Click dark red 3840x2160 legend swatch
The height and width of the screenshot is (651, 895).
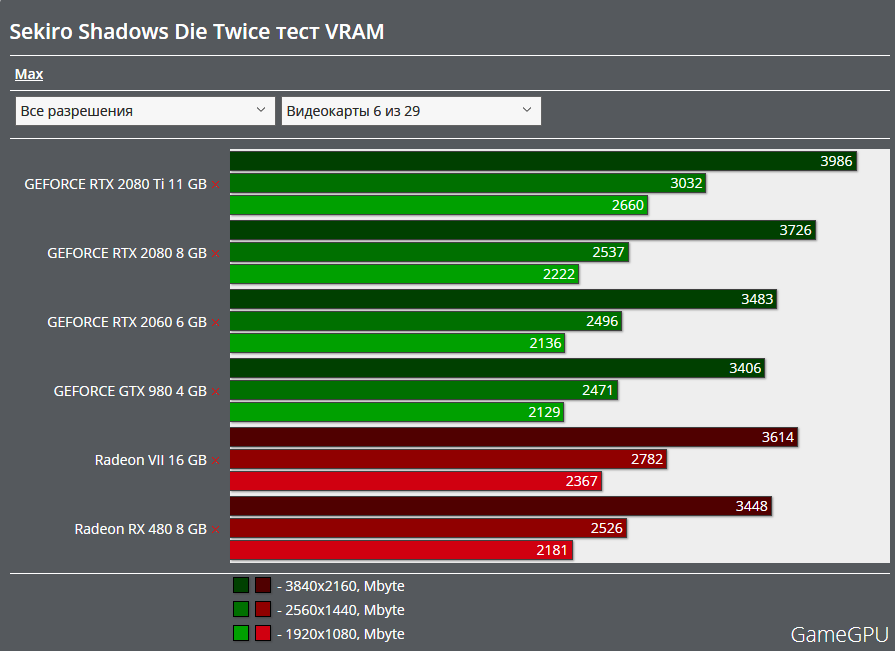[263, 586]
